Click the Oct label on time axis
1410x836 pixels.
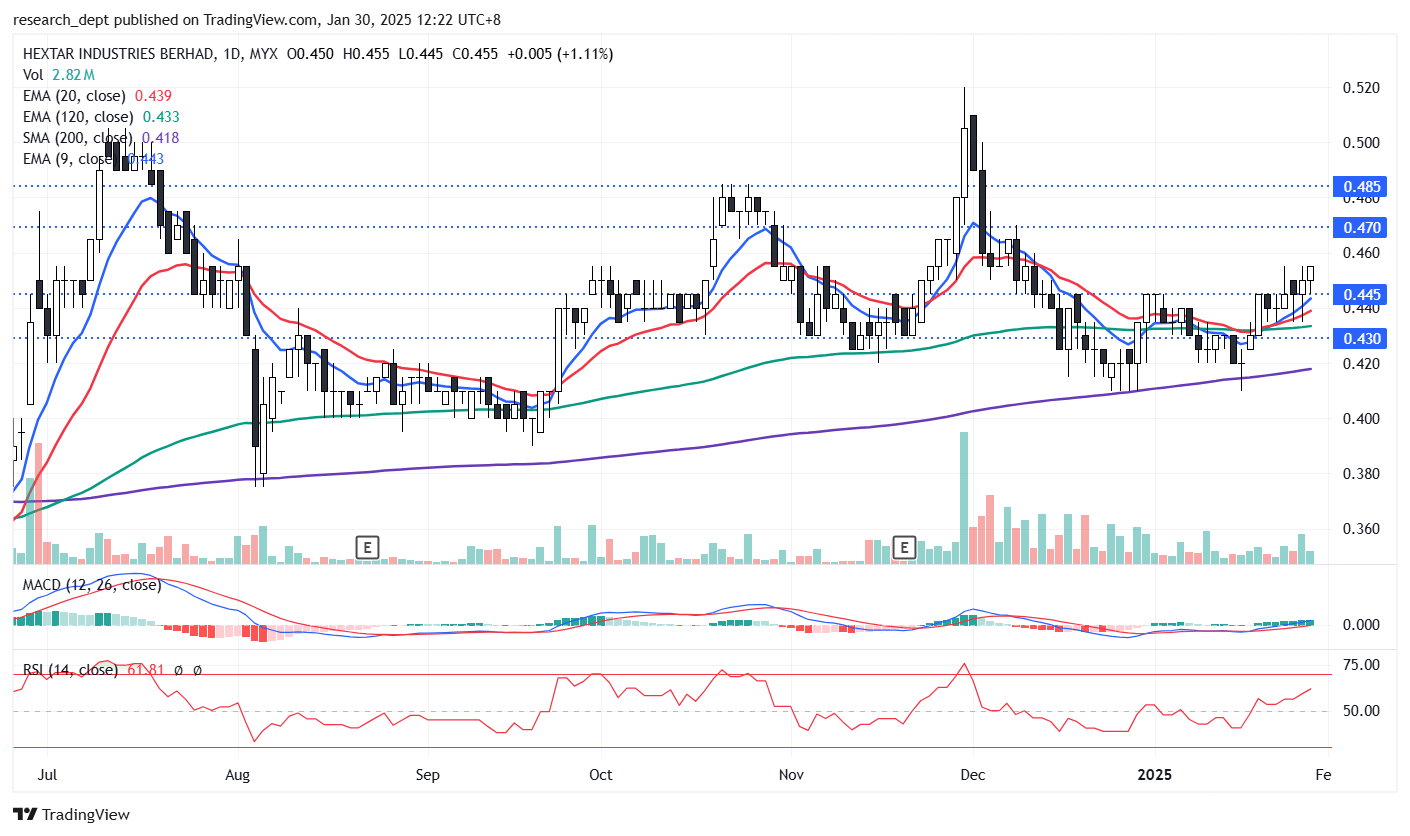tap(600, 775)
